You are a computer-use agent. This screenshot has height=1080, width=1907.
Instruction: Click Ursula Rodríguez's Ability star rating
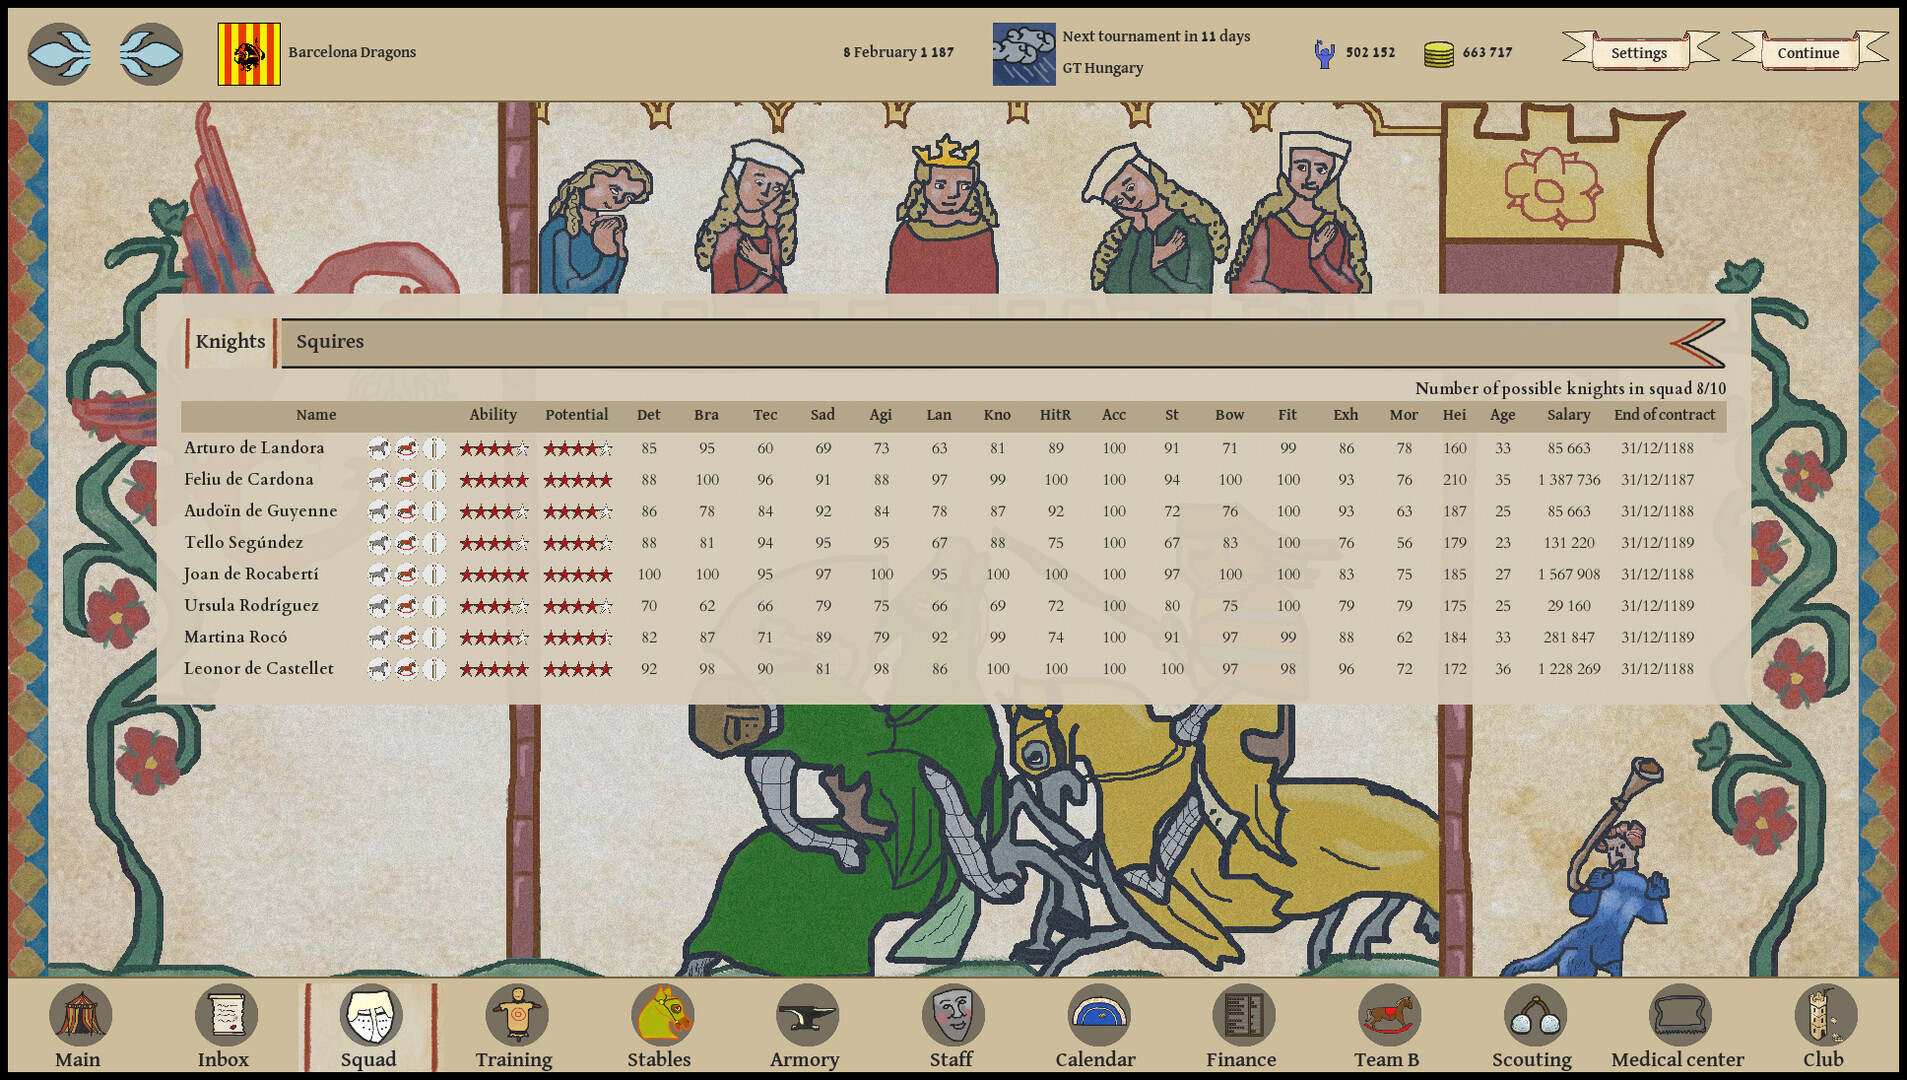[x=493, y=605]
